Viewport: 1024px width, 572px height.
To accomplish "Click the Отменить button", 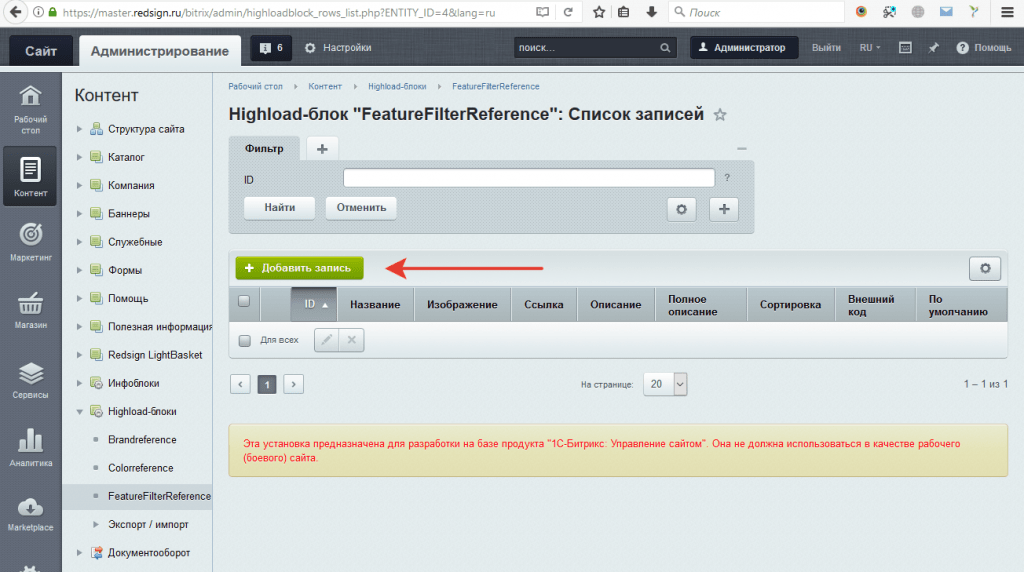I will 361,208.
